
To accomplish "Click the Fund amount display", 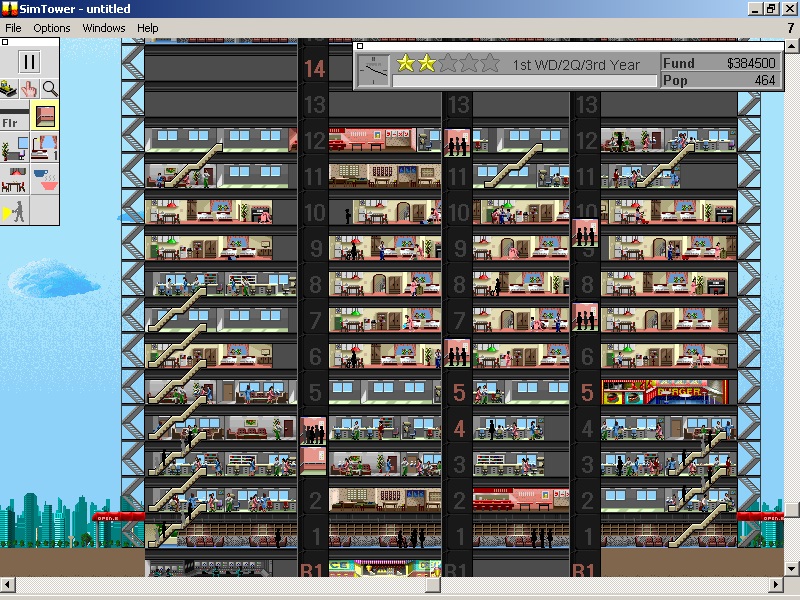I will 720,63.
